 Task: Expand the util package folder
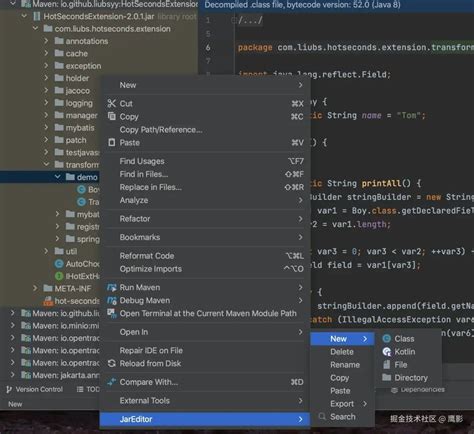(x=46, y=251)
